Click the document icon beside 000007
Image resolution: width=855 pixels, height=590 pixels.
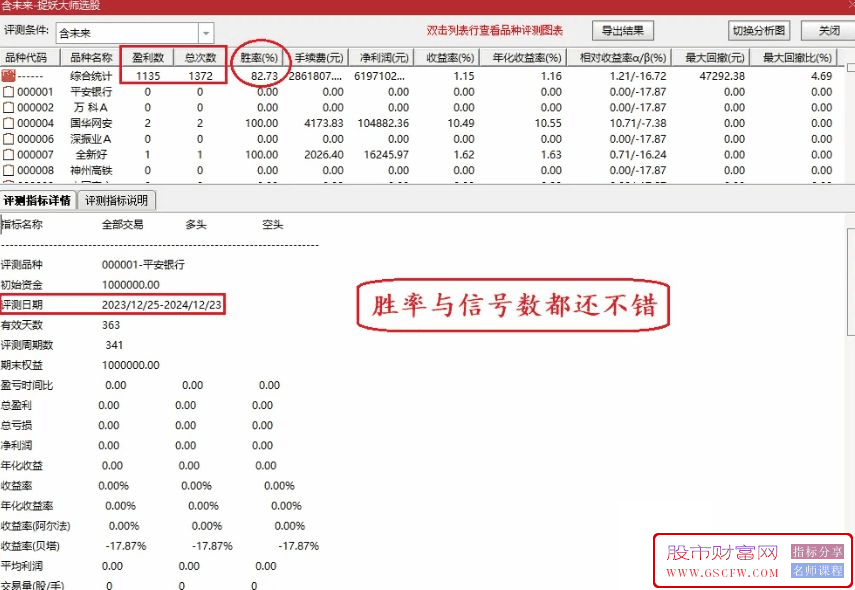(8, 155)
